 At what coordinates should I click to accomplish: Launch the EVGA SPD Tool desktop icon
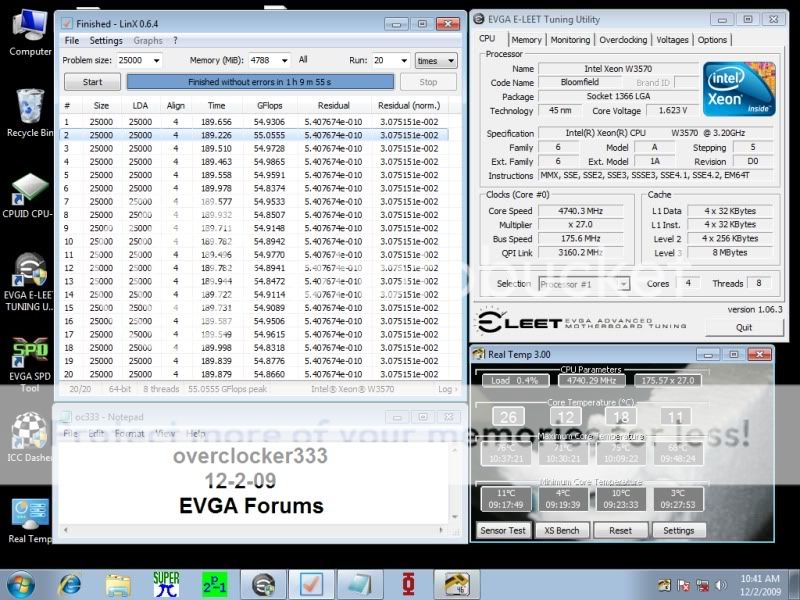(x=30, y=353)
